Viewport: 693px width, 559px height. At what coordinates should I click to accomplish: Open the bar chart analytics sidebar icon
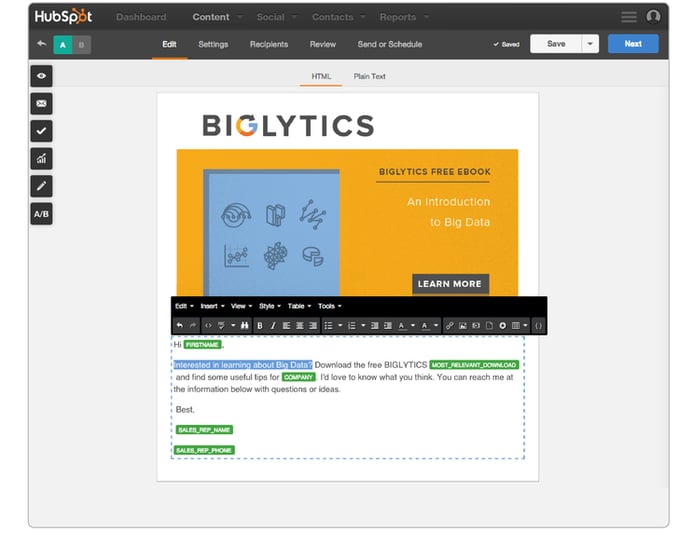41,158
